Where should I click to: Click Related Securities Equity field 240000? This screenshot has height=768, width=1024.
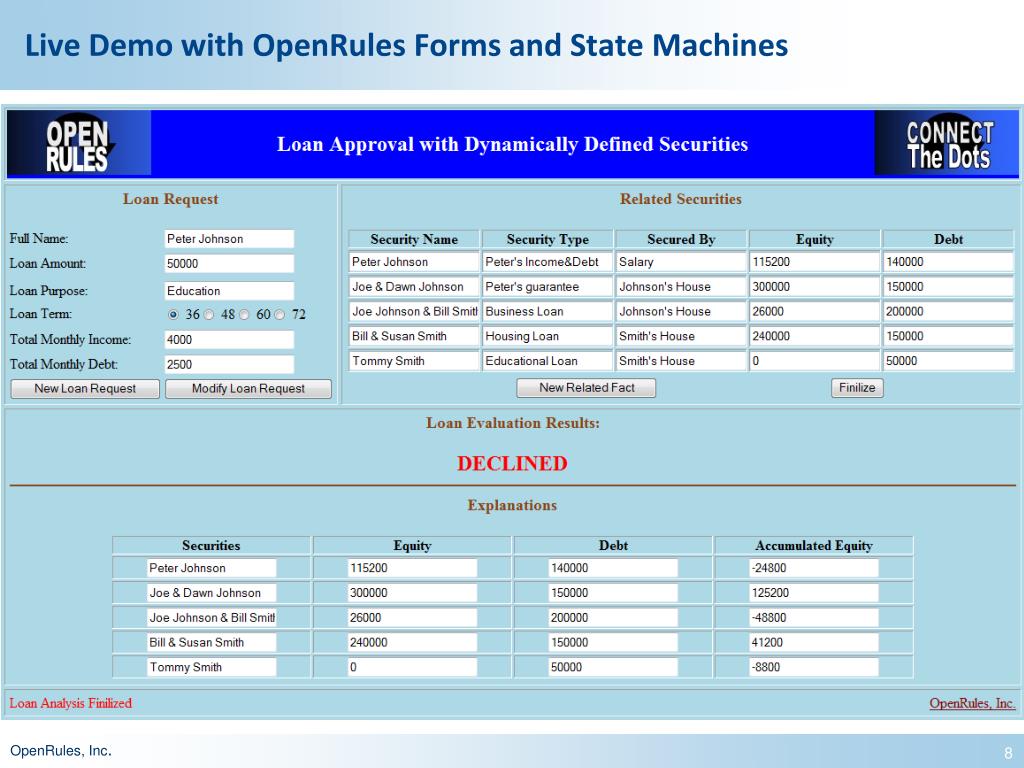[x=814, y=336]
